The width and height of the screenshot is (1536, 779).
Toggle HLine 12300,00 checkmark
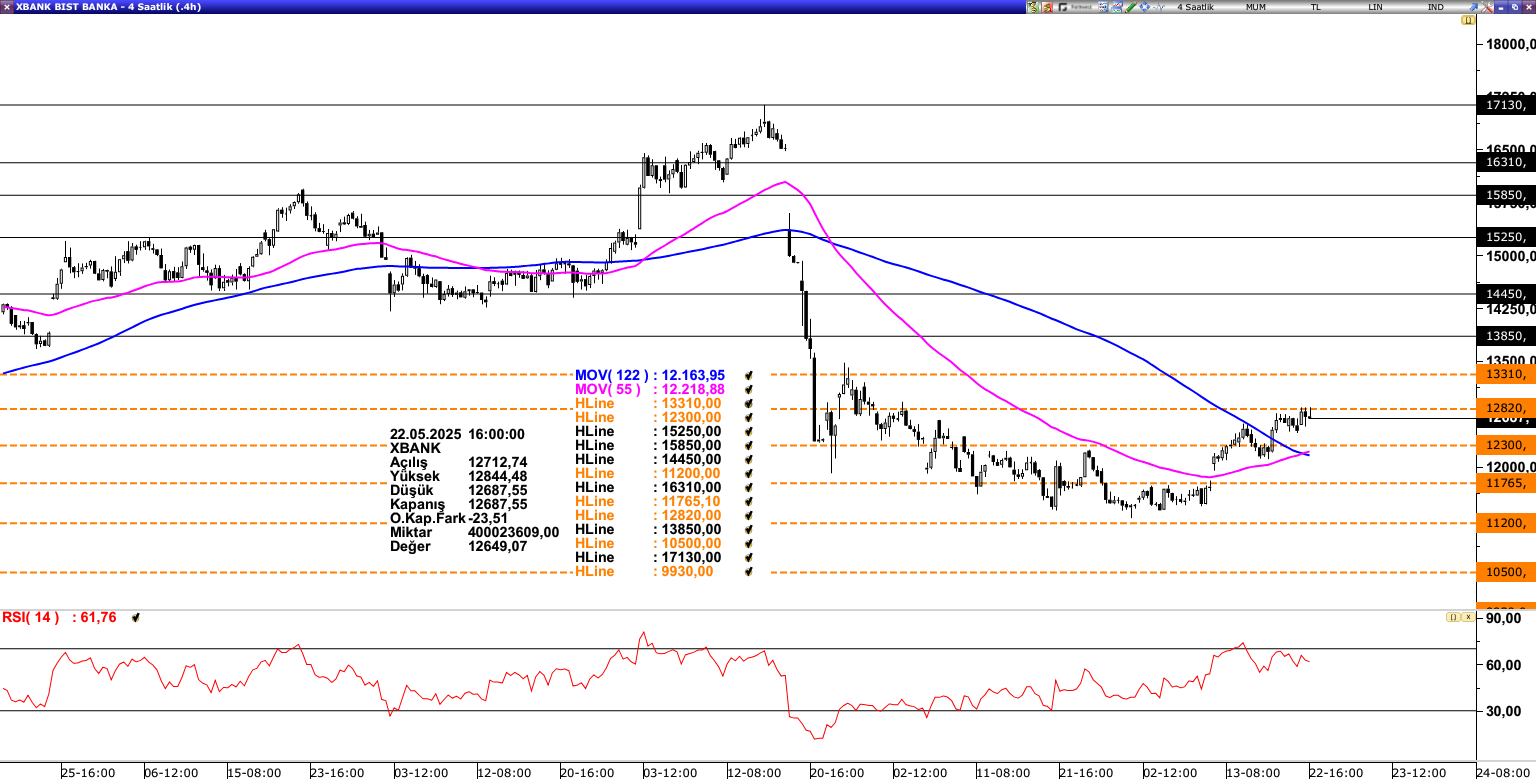tap(749, 417)
